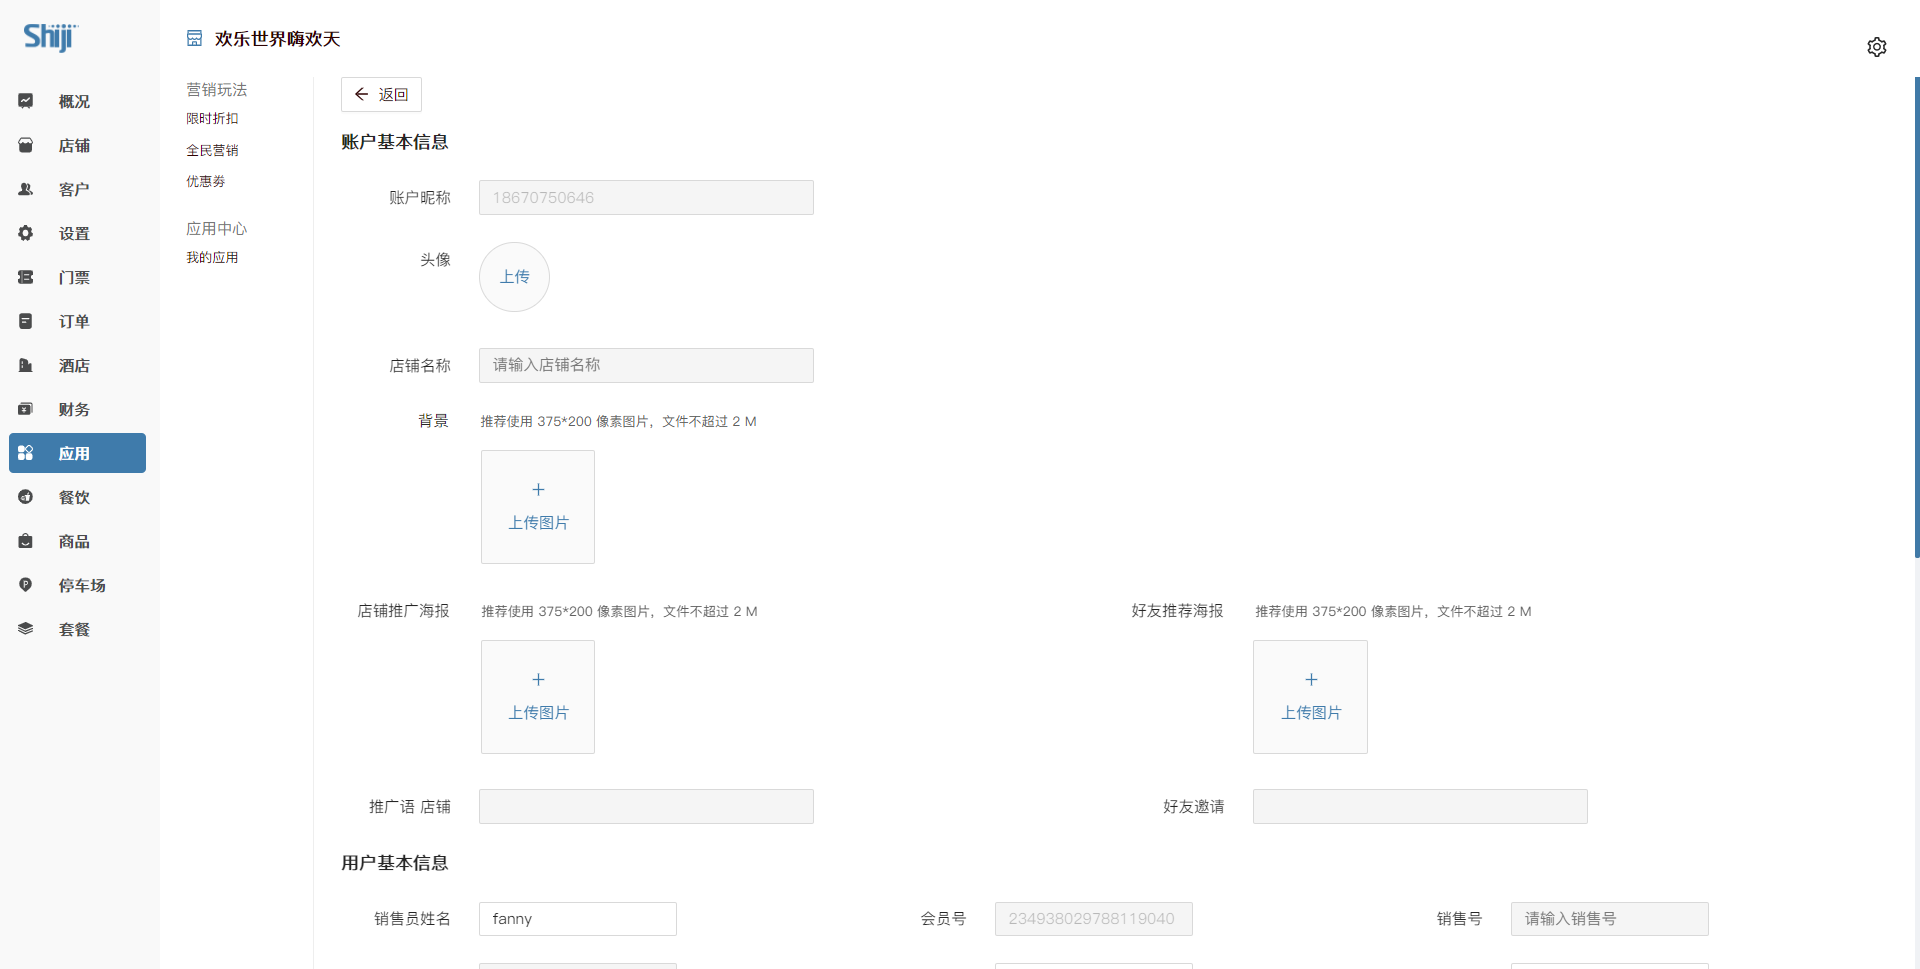Click the store icon beside 欢乐世界嗨欢天

click(194, 38)
